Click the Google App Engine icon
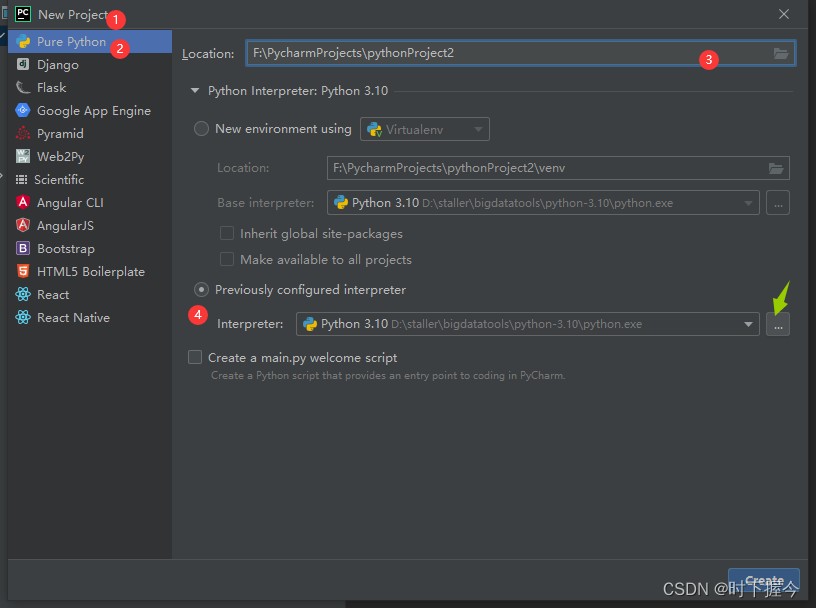 click(23, 110)
